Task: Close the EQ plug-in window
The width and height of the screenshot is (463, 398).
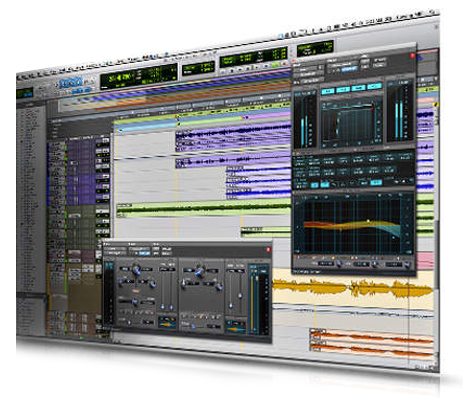Action: pos(412,55)
